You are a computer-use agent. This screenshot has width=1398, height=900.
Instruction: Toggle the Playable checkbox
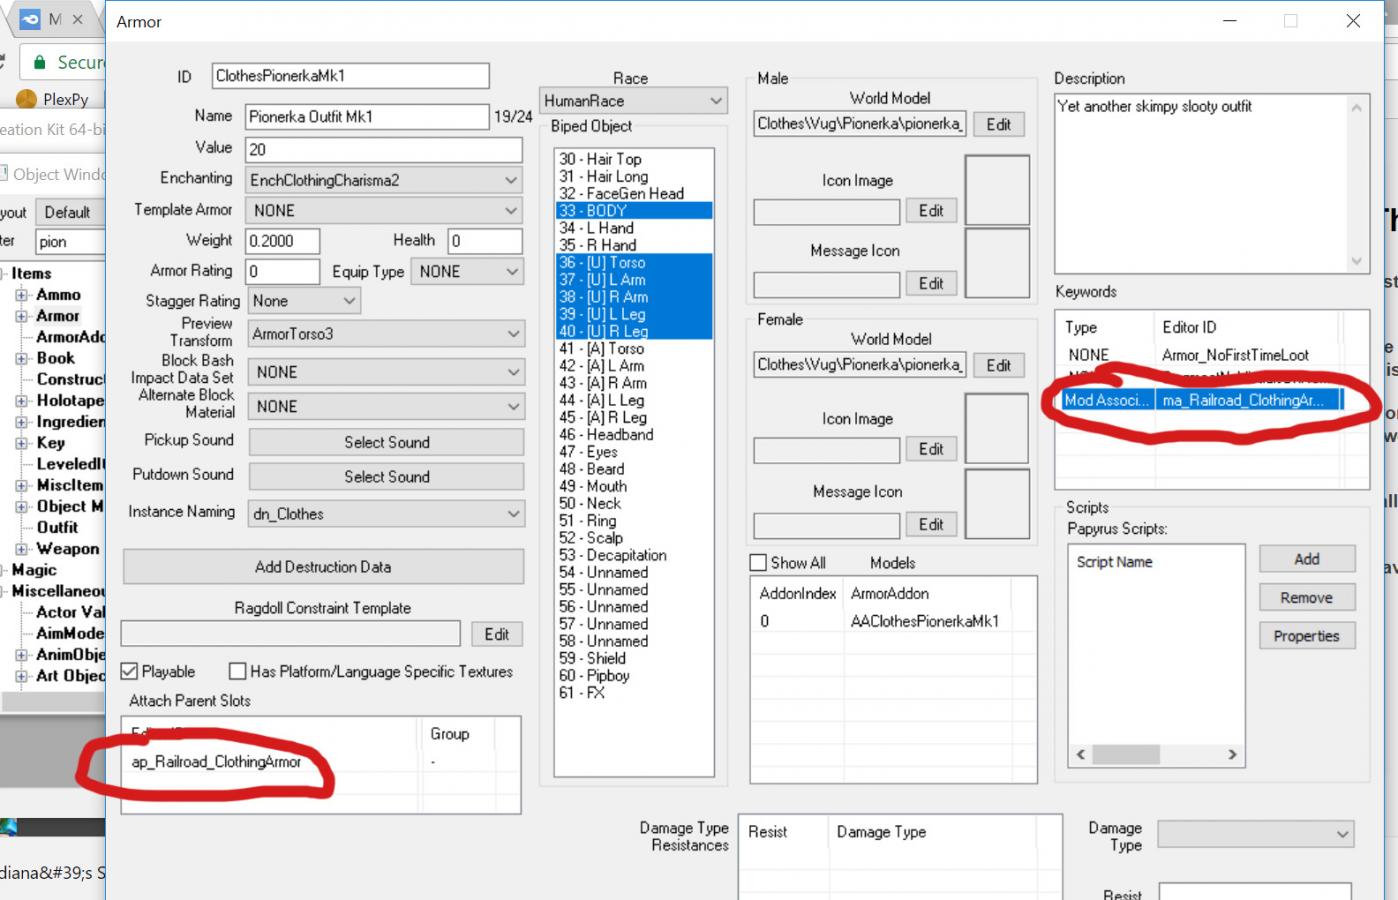pos(130,671)
